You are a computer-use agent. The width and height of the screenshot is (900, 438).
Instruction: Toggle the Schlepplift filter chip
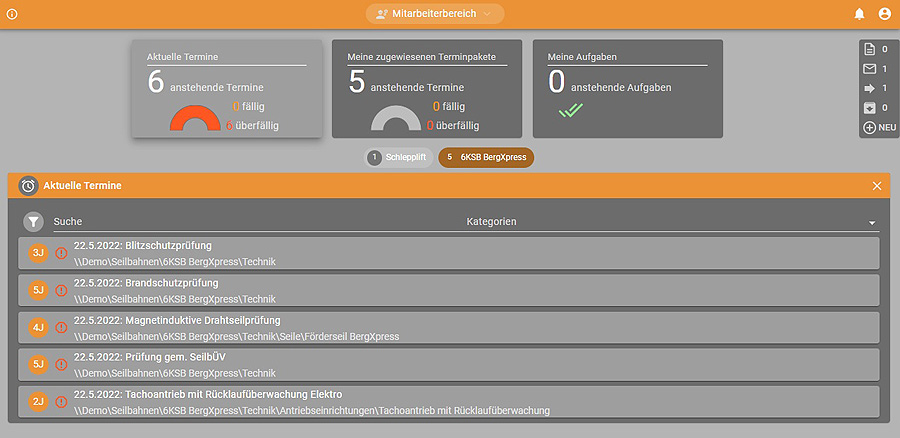click(398, 158)
